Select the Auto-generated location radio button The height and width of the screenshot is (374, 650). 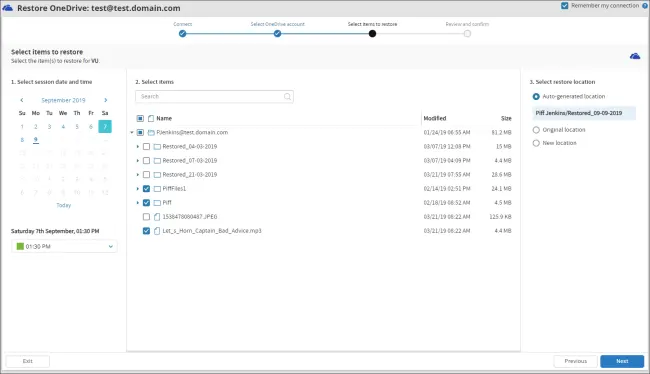click(x=536, y=97)
